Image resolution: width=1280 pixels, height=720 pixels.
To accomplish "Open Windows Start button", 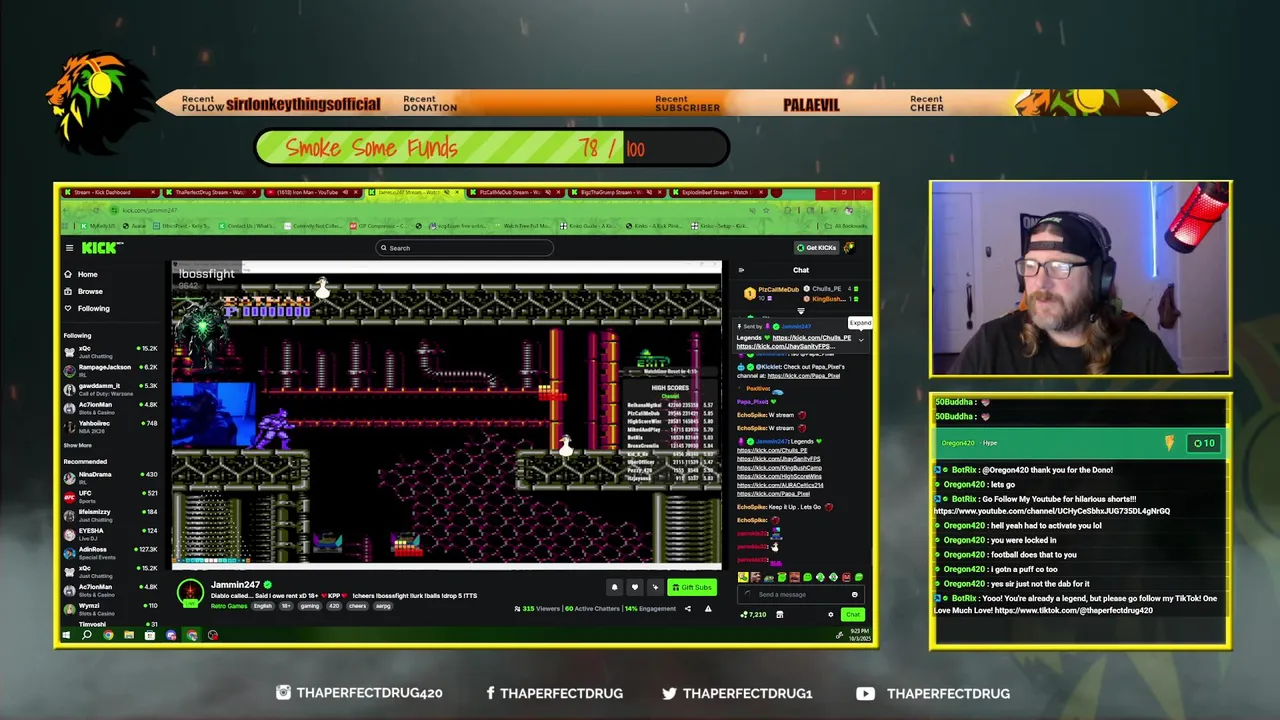I will 66,635.
